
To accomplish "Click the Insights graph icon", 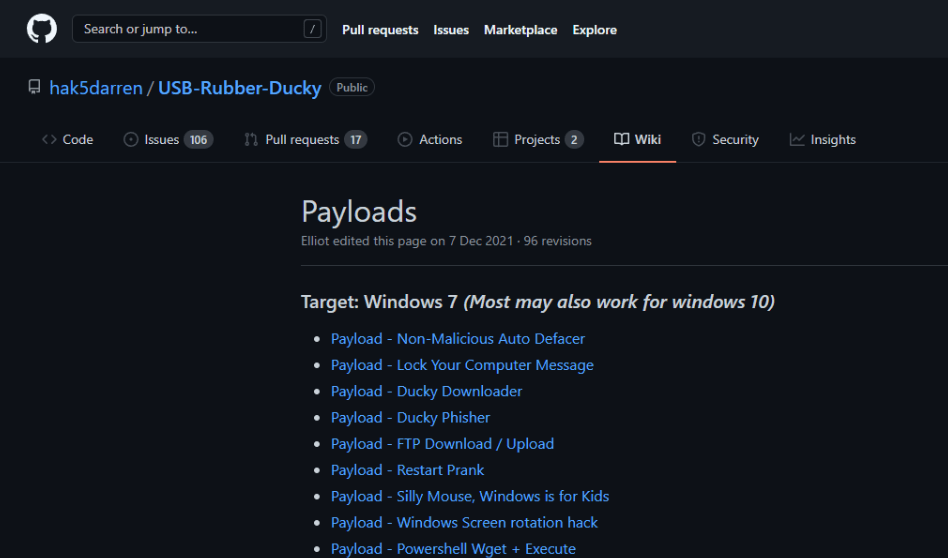I will pyautogui.click(x=797, y=140).
